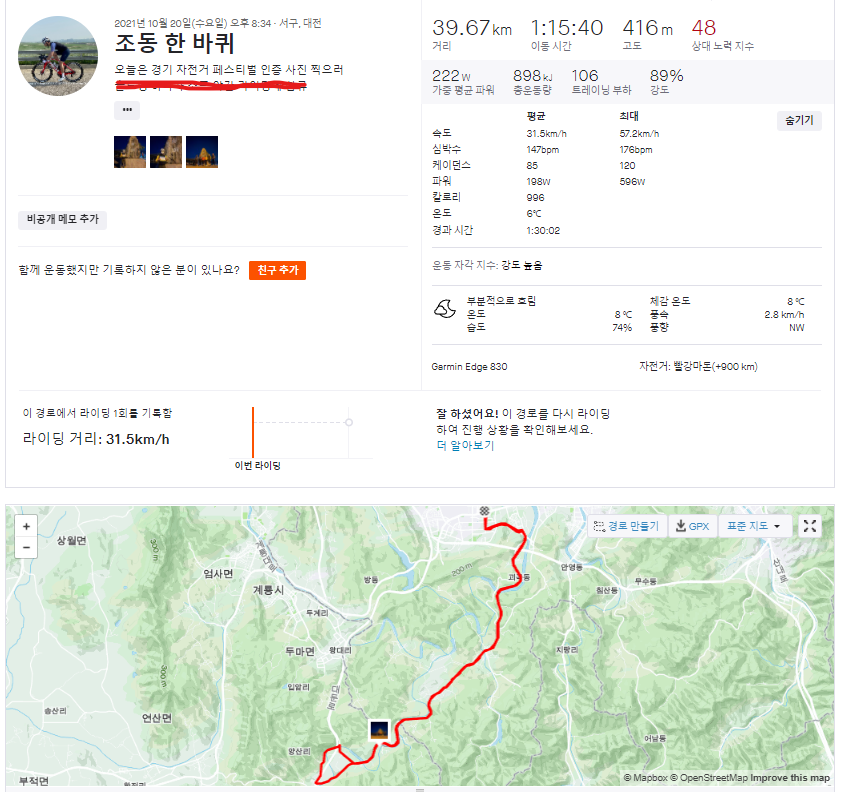Open the first activity photo thumbnail
The image size is (844, 792).
pyautogui.click(x=130, y=152)
